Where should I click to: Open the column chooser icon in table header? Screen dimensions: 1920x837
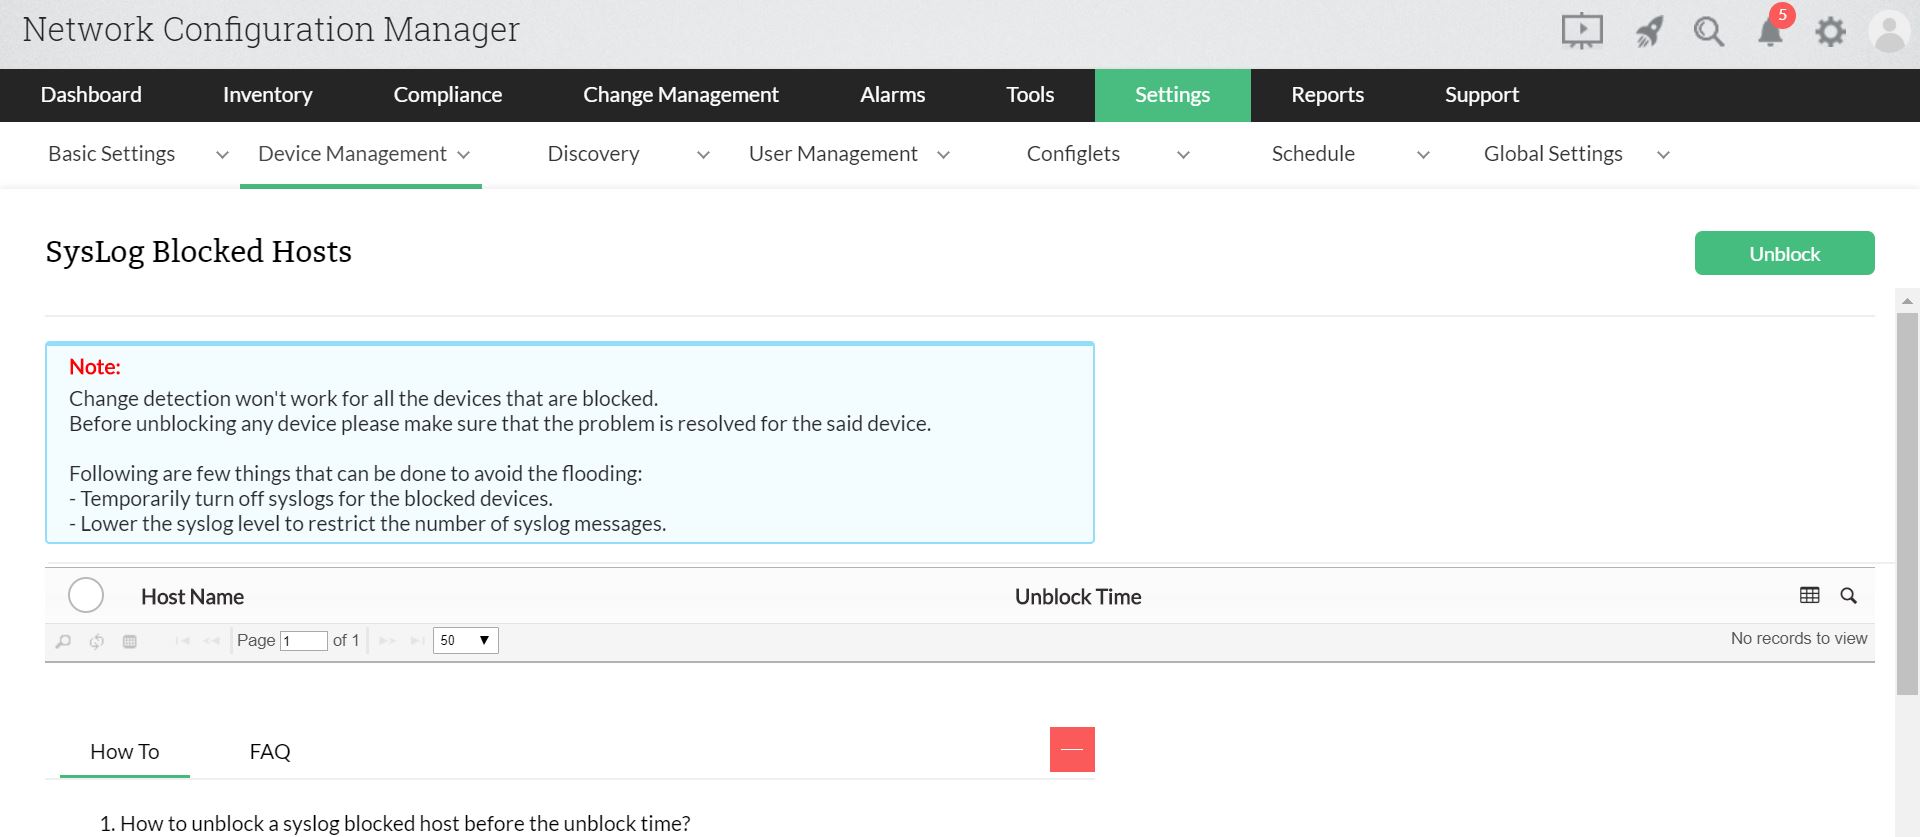[x=1809, y=595]
